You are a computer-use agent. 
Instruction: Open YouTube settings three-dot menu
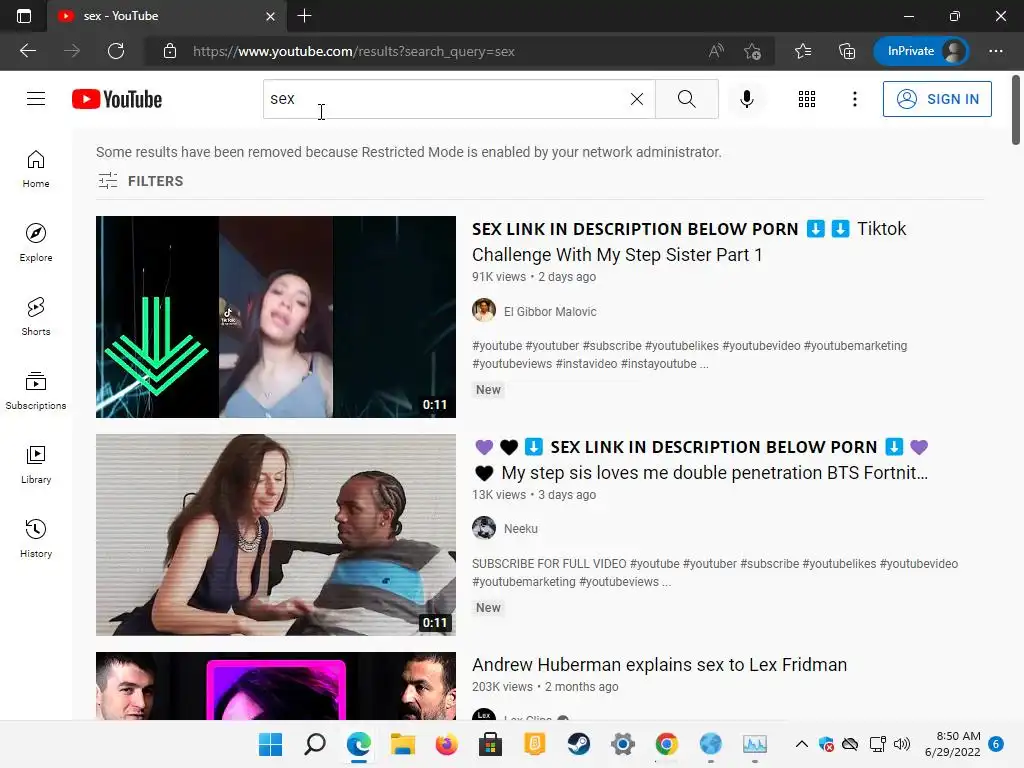tap(854, 99)
